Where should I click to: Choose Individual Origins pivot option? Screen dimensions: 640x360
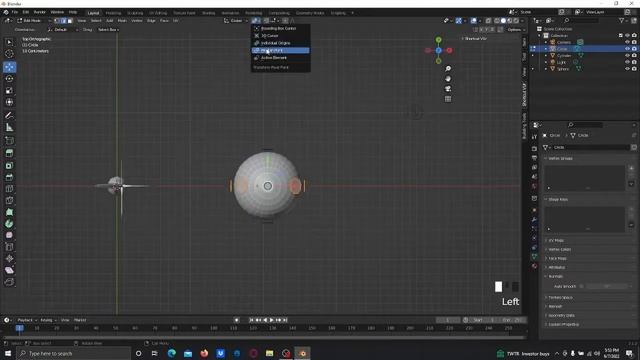click(x=280, y=43)
